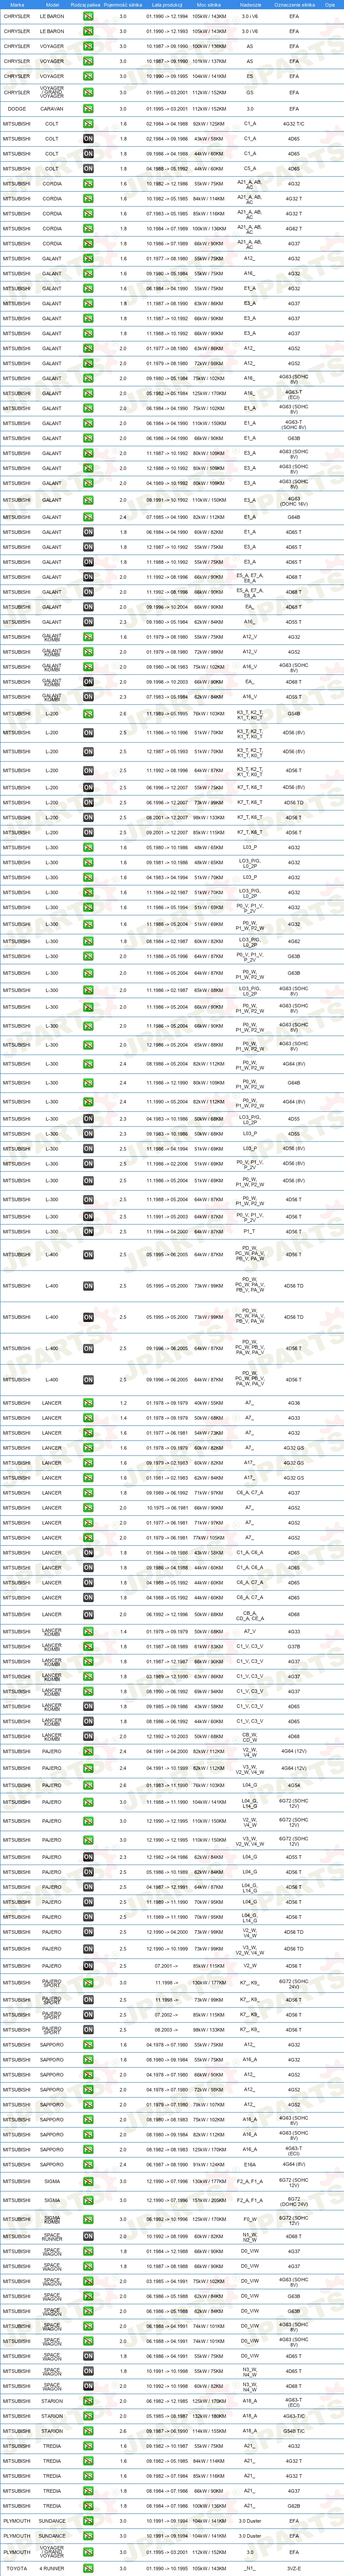Click the fuel icon in the Toyota 4 Runner row
Viewport: 344px width, 2576px height.
pos(88,2569)
